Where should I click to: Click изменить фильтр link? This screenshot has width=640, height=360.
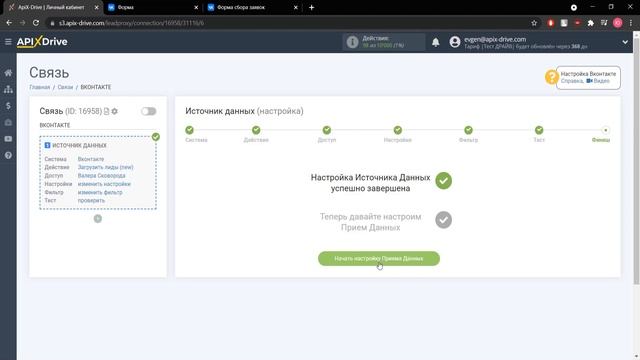(x=100, y=192)
